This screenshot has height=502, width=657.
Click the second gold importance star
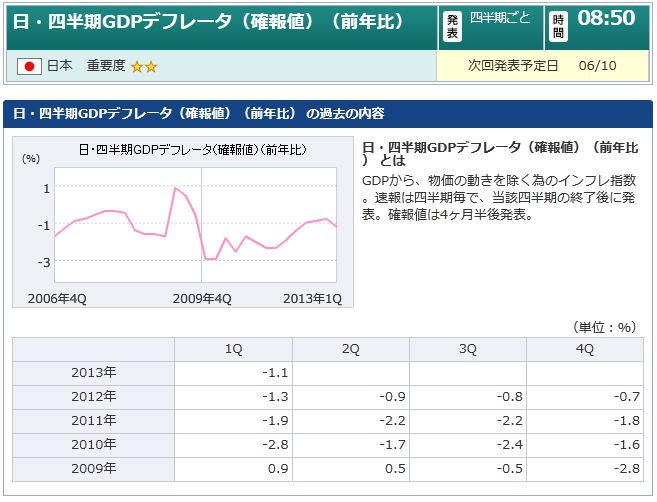click(x=151, y=67)
